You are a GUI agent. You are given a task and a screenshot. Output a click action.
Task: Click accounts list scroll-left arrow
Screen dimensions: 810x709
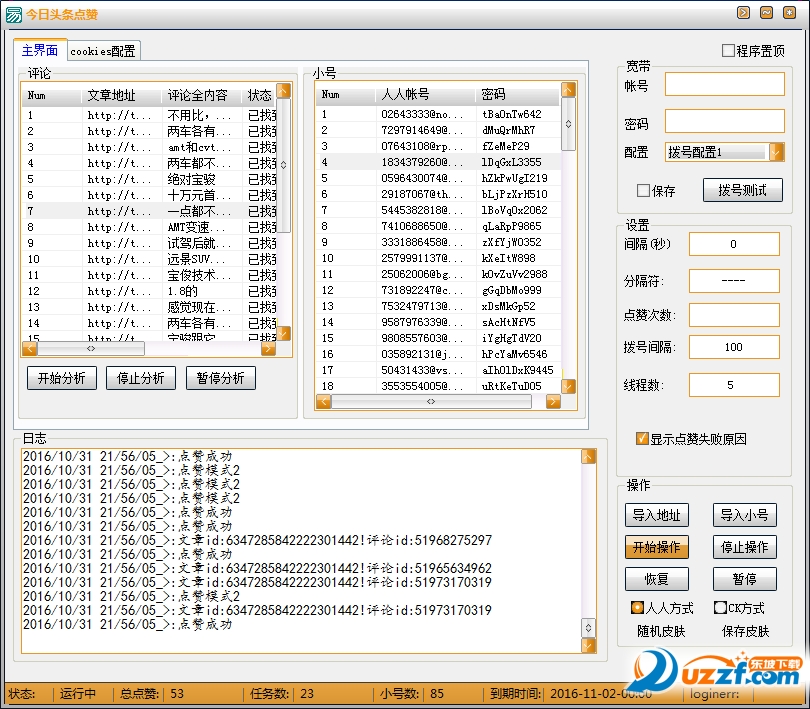coord(323,402)
